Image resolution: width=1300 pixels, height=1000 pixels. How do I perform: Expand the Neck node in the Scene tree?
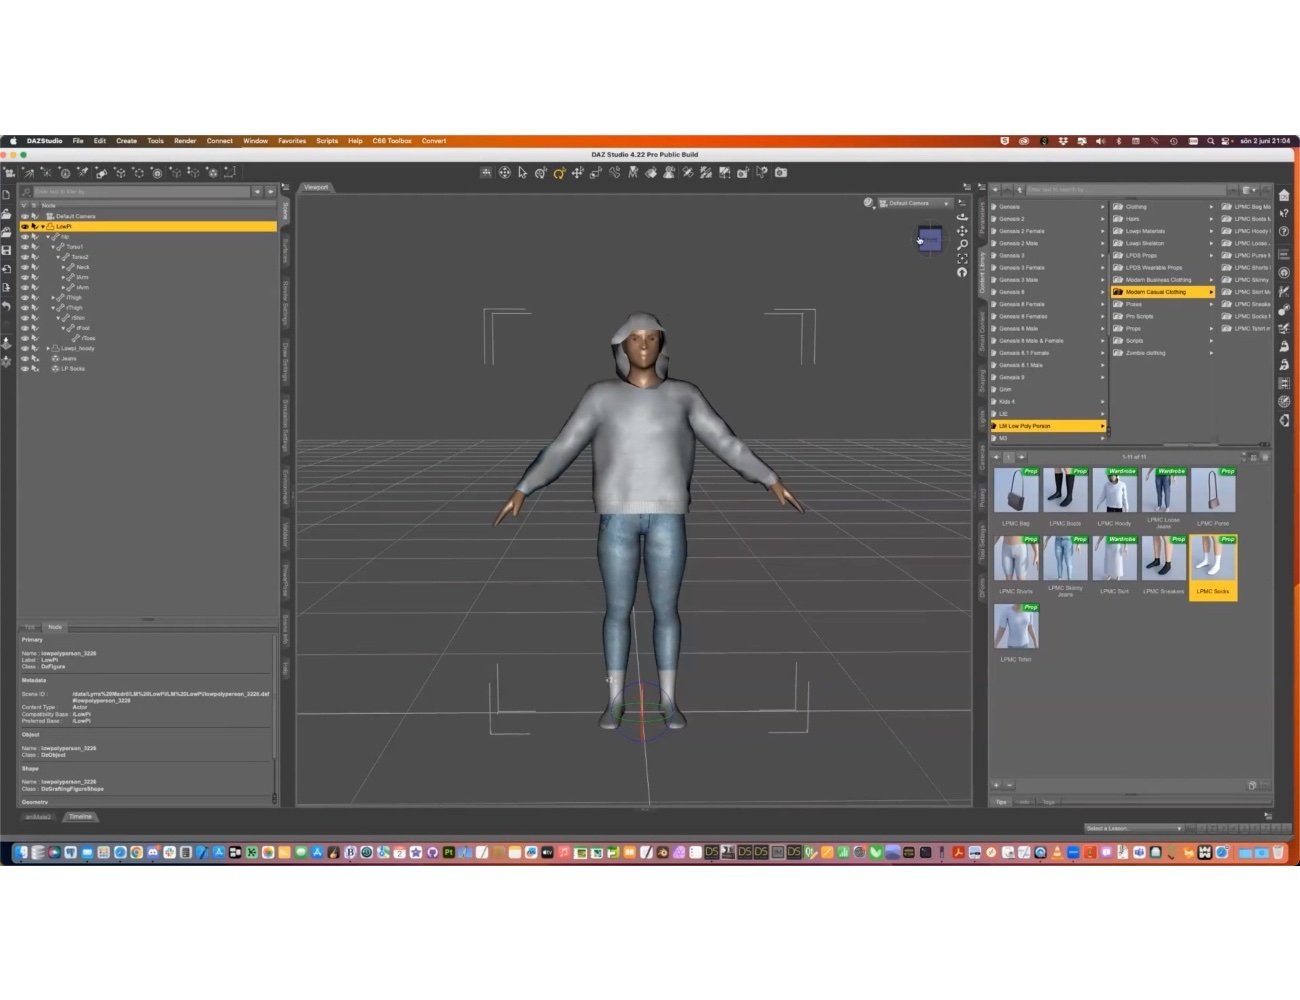64,267
